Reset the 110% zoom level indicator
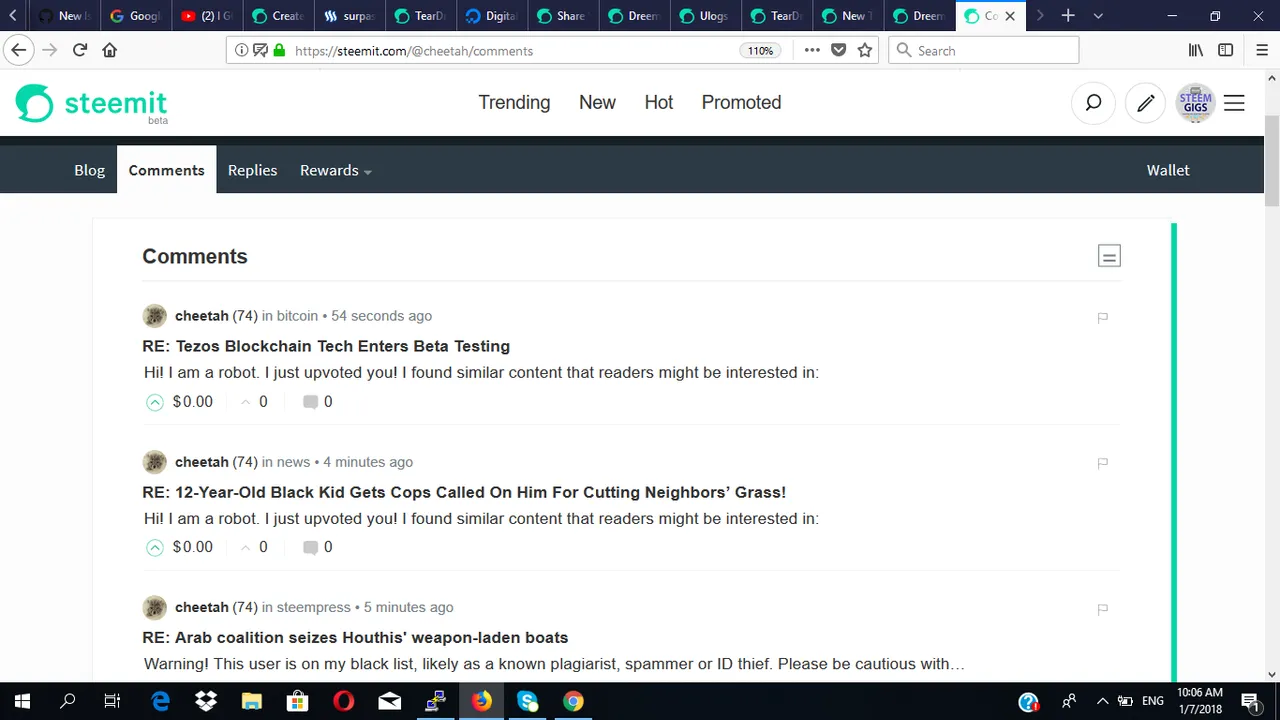 pyautogui.click(x=760, y=50)
